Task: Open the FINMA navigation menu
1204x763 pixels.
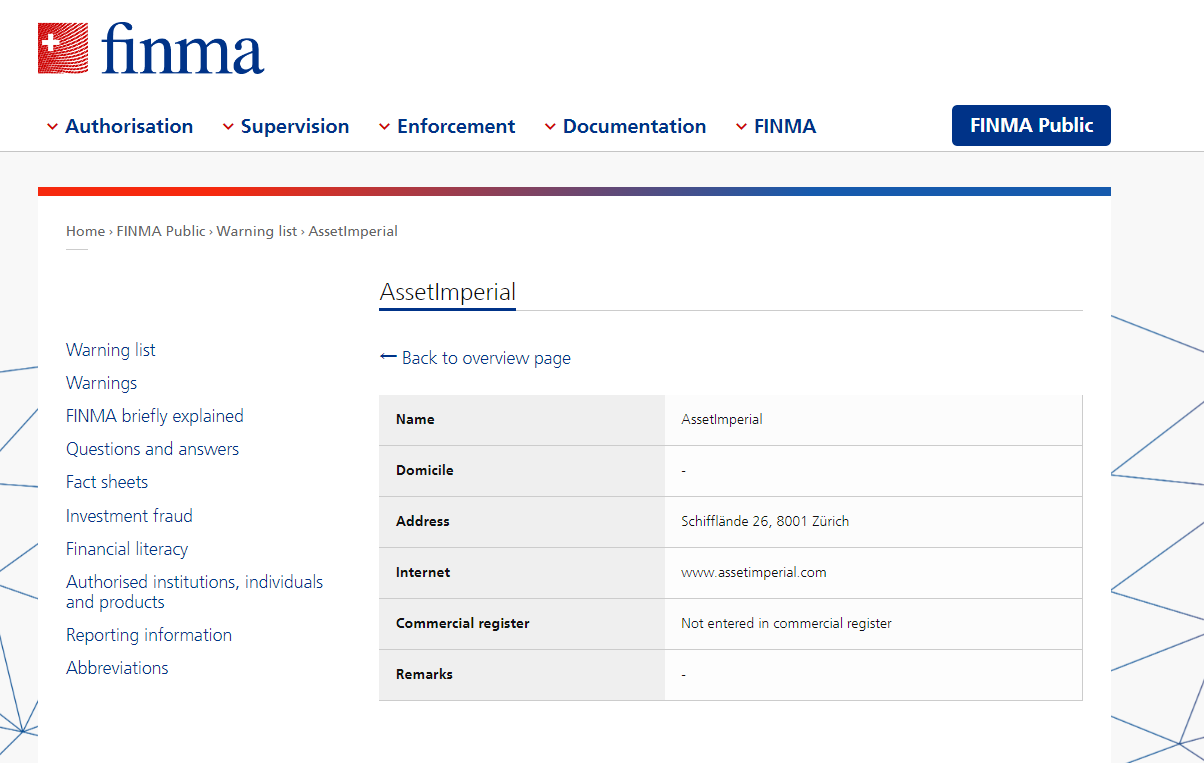Action: point(785,126)
